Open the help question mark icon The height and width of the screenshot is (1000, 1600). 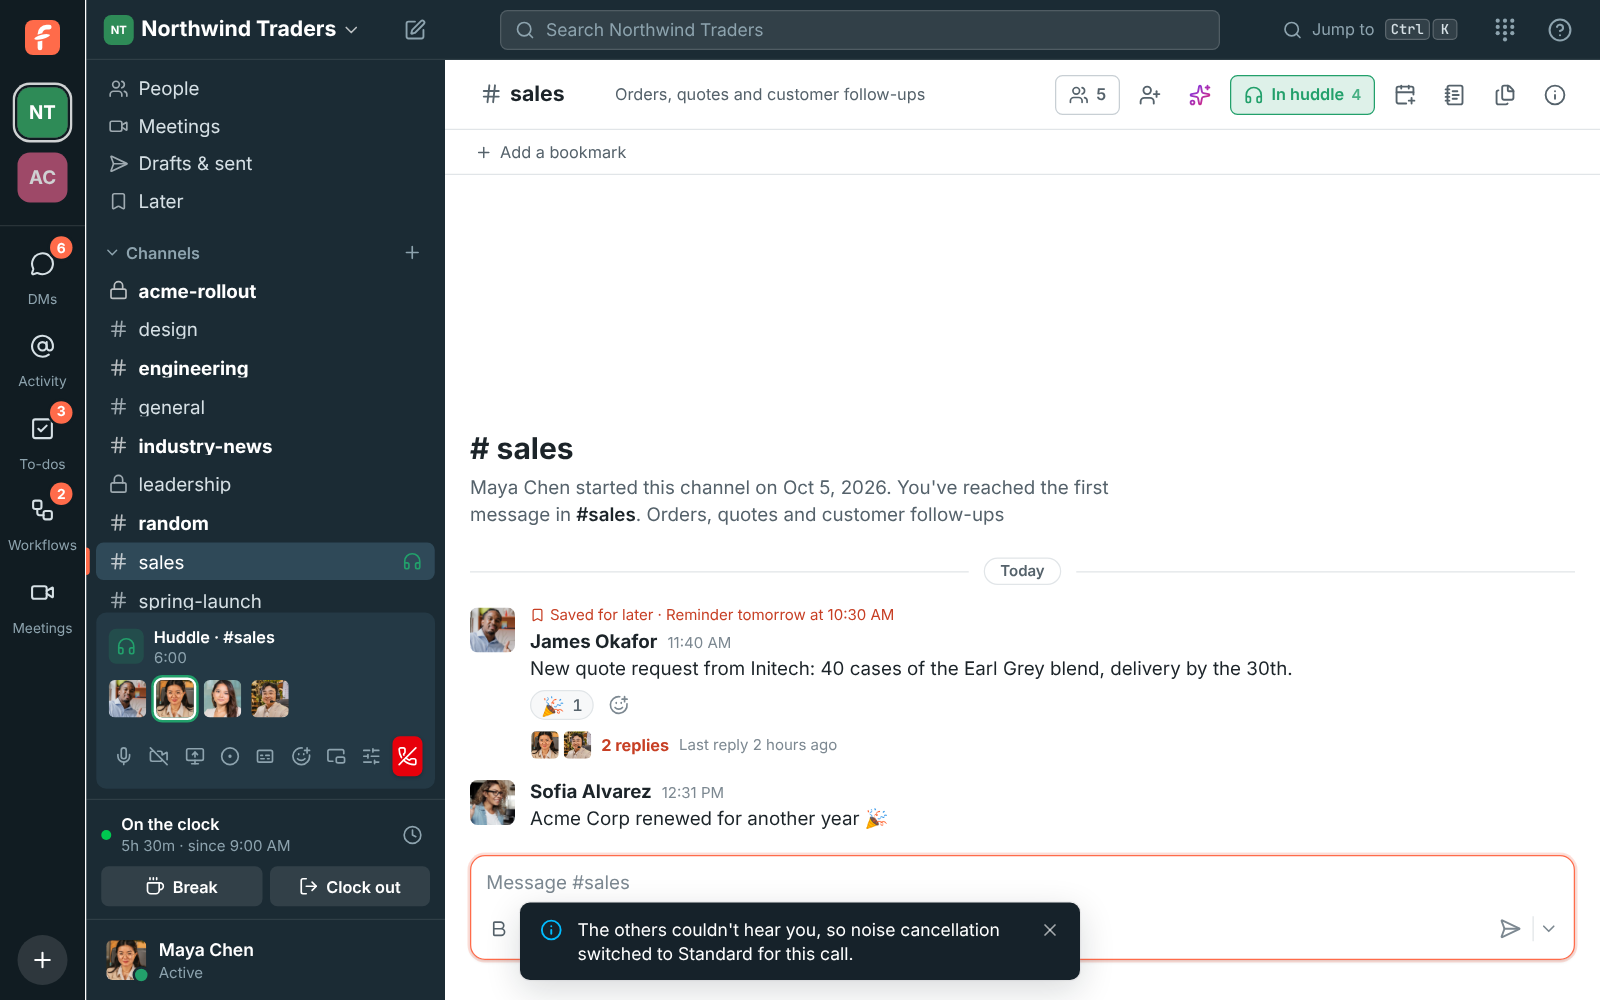1560,30
